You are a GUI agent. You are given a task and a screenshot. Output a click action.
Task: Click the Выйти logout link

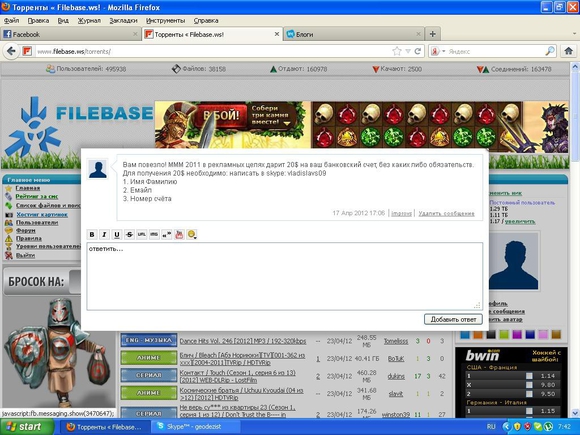[26, 255]
